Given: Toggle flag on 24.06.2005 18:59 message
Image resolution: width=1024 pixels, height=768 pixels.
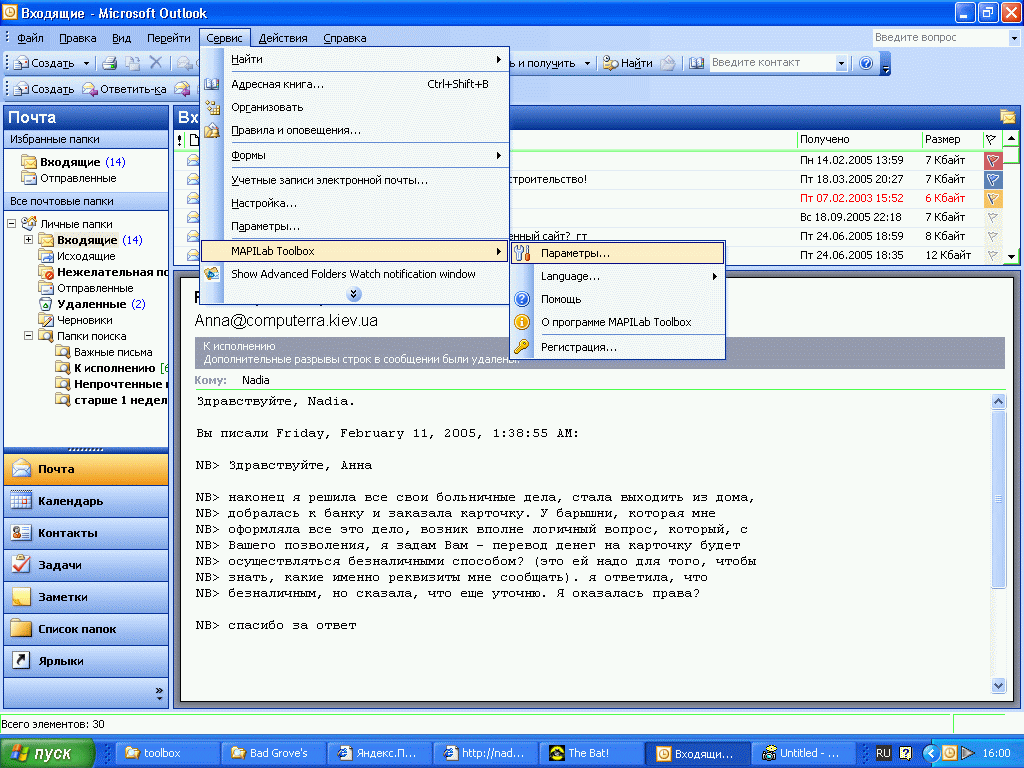Looking at the screenshot, I should coord(992,236).
